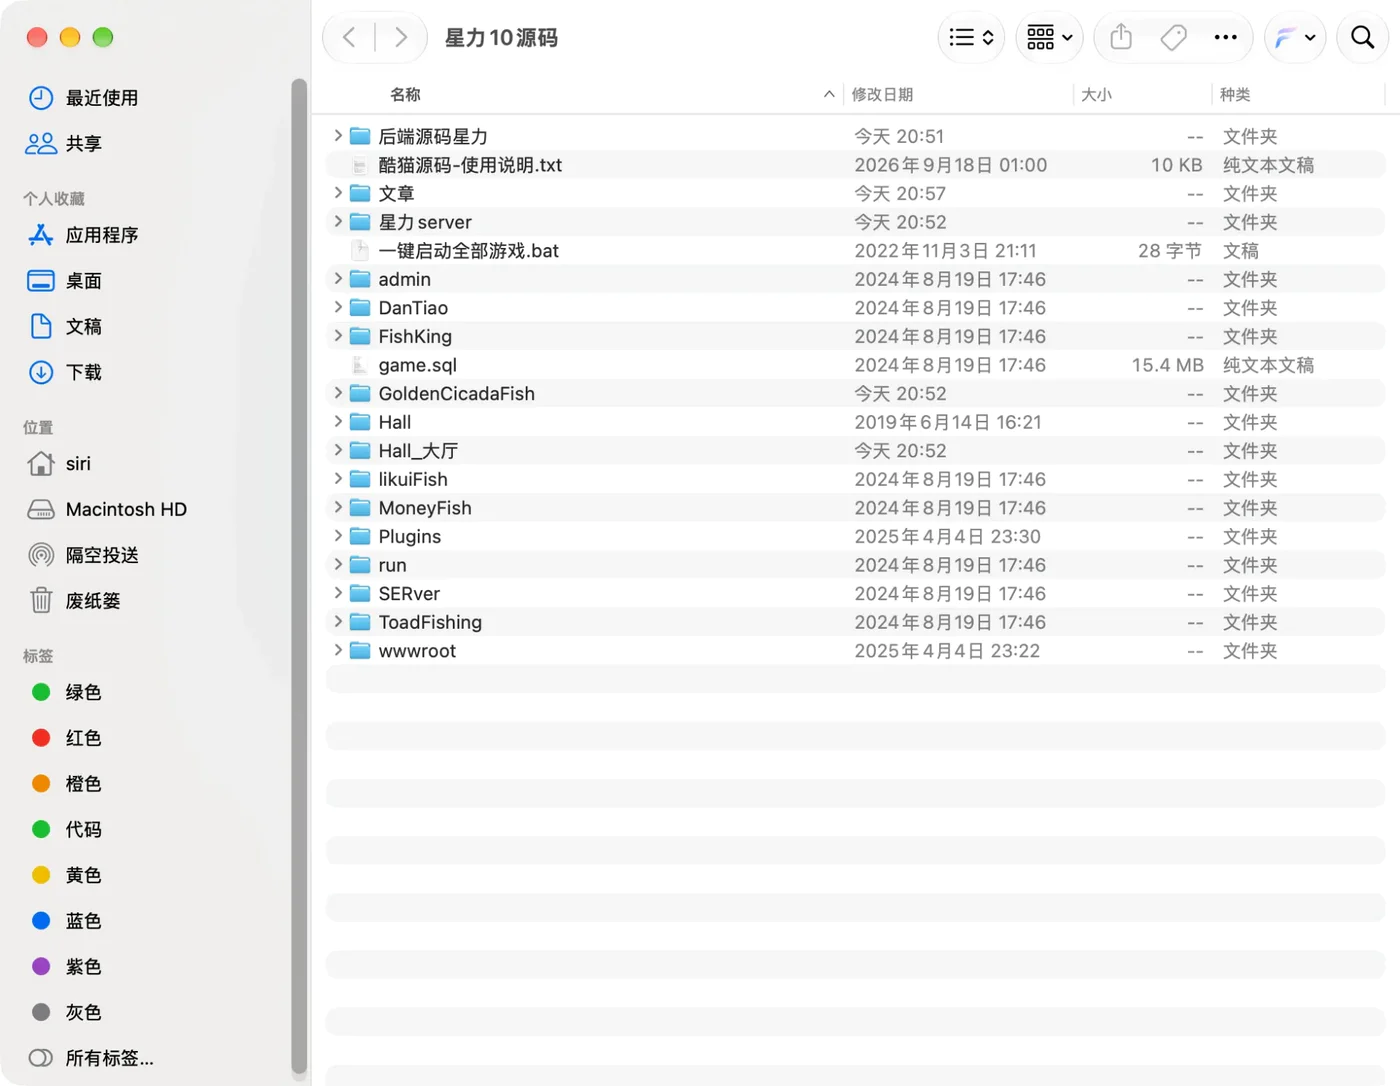Click the Share toolbar icon
This screenshot has width=1400, height=1086.
pyautogui.click(x=1121, y=38)
